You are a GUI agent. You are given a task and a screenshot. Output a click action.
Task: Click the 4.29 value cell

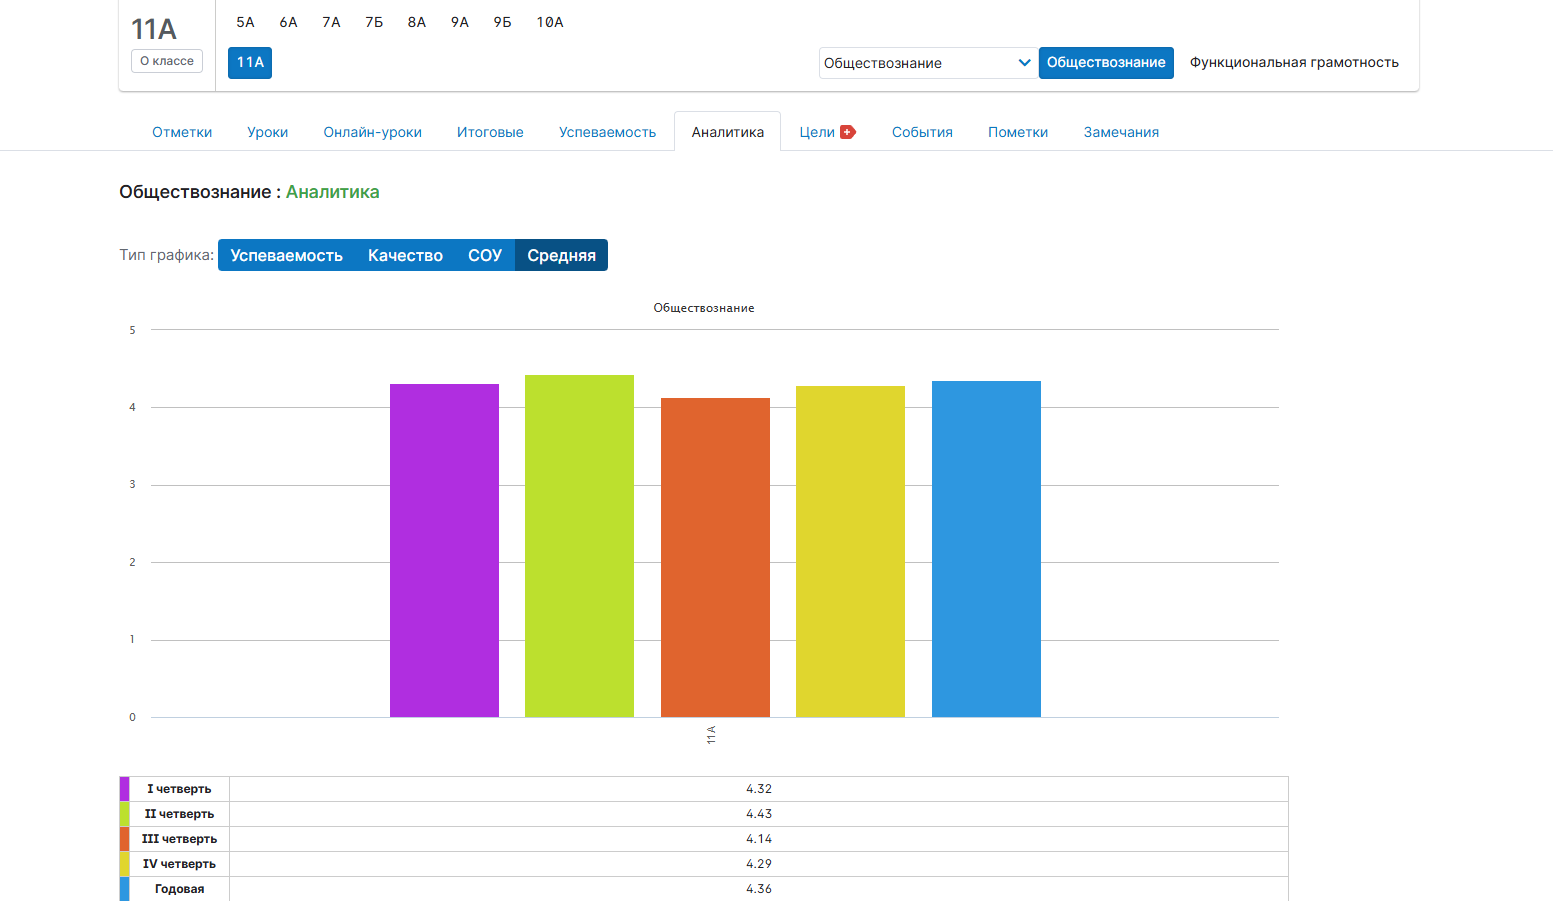(x=759, y=864)
